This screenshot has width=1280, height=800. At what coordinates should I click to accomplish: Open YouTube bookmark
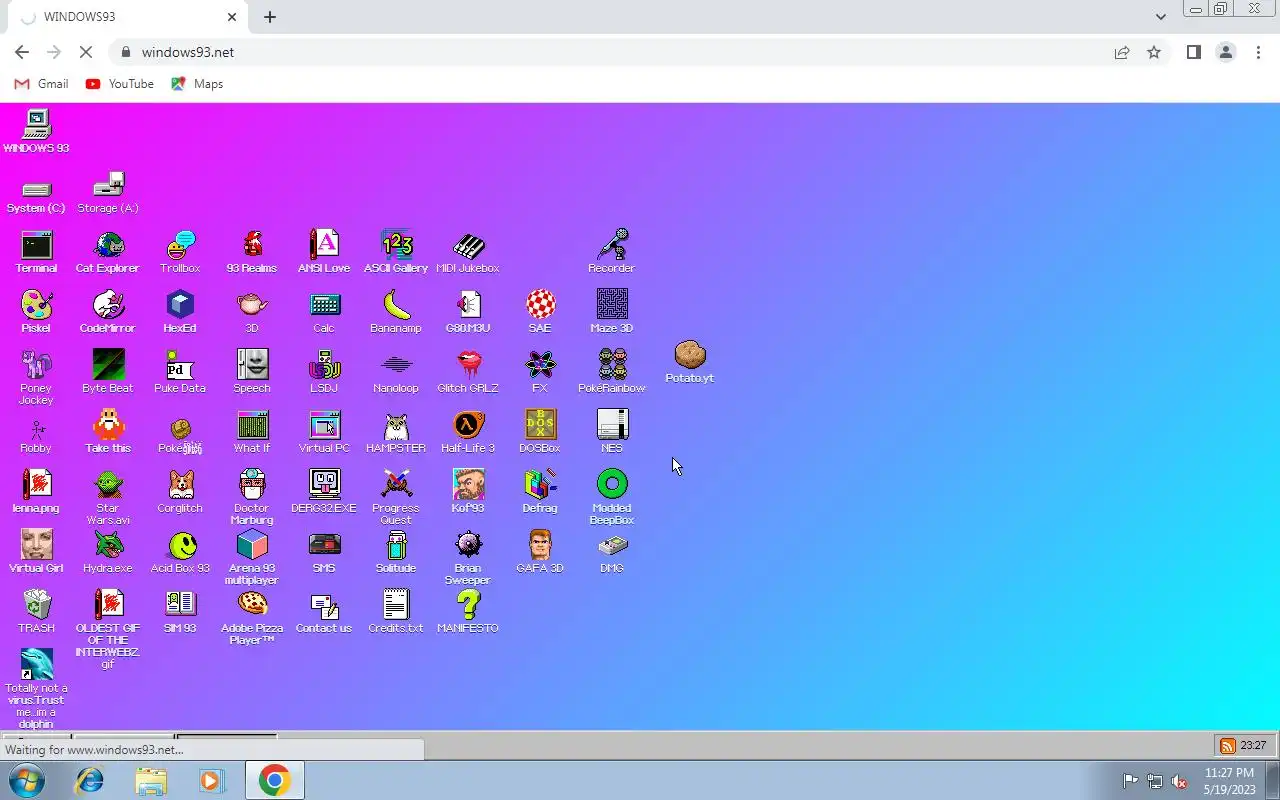tap(120, 84)
